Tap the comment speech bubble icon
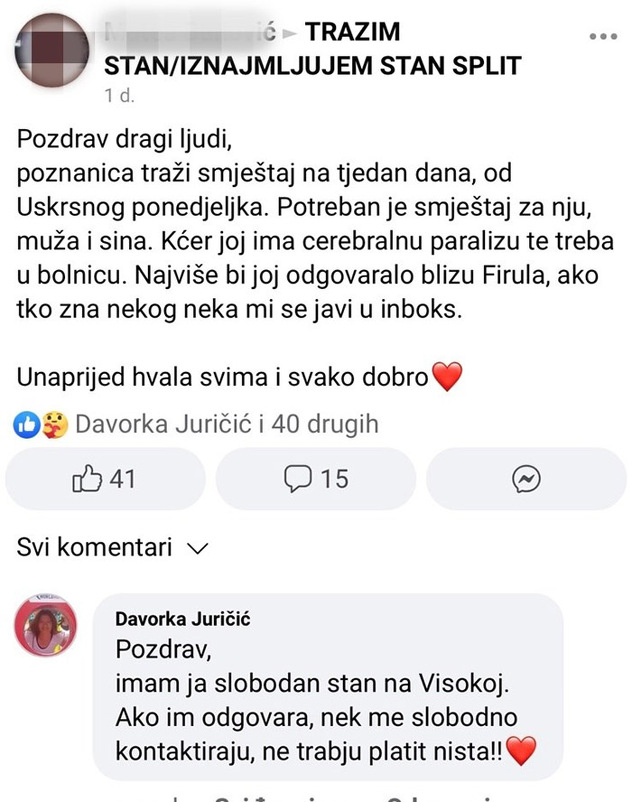632x802 pixels. coord(315,479)
